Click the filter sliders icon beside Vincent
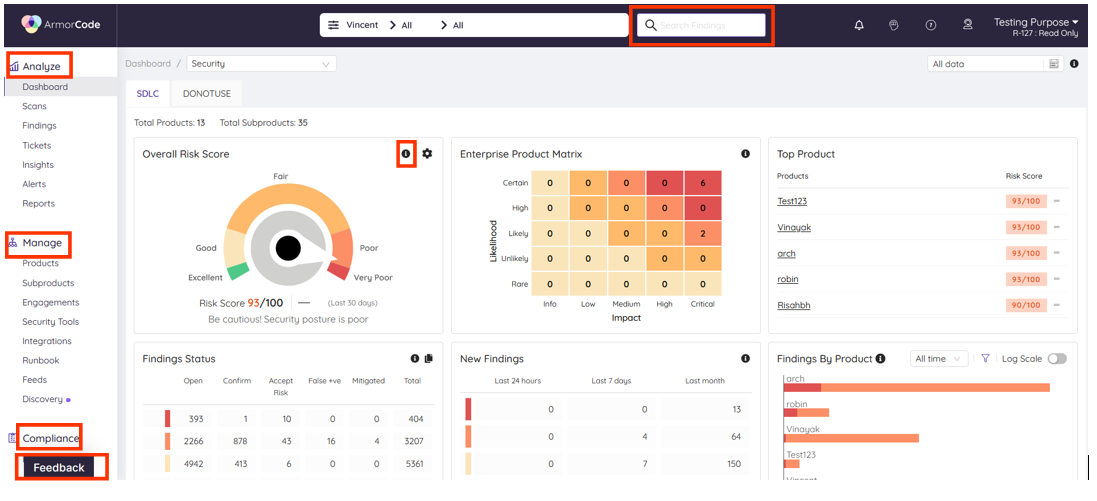The width and height of the screenshot is (1097, 501). click(x=334, y=25)
